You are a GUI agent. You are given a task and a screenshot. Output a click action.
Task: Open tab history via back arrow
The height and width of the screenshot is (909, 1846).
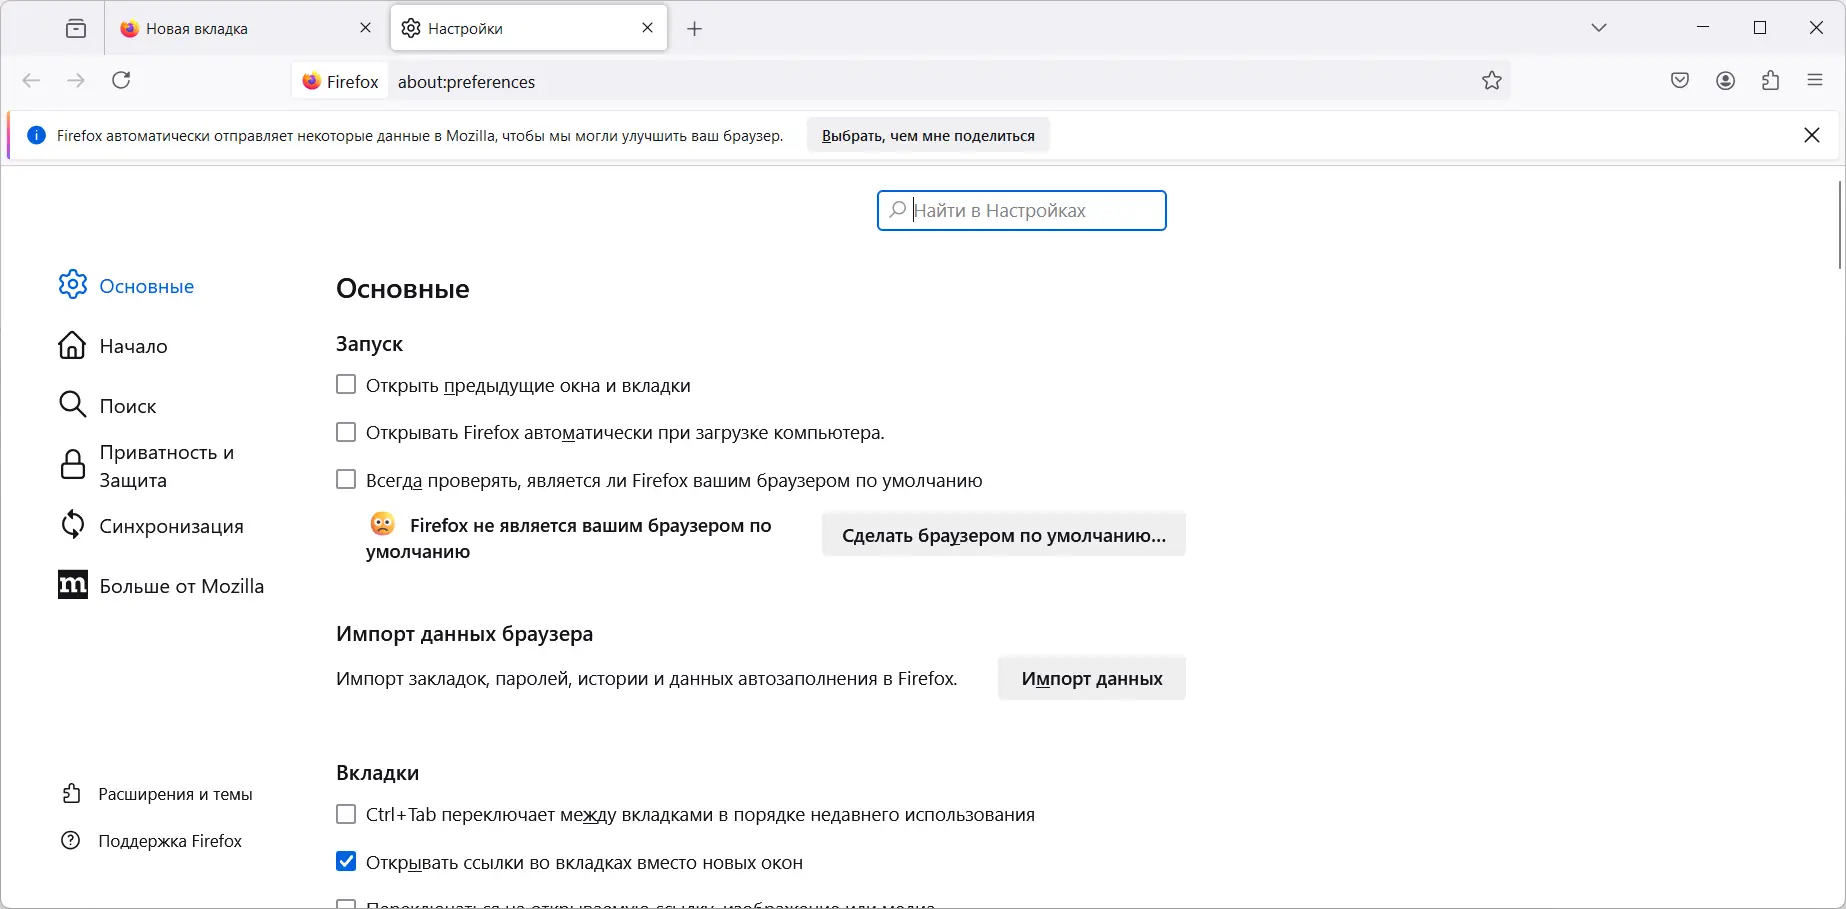point(31,80)
